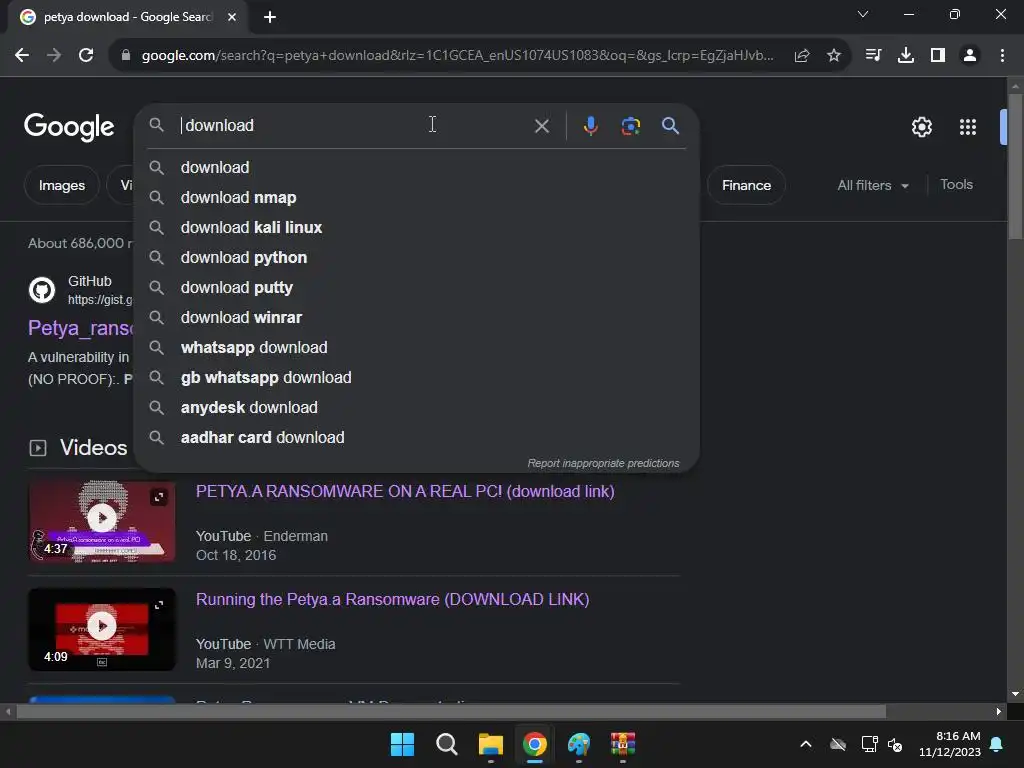Open the Chrome three-dot menu
Image resolution: width=1024 pixels, height=768 pixels.
(x=1002, y=56)
